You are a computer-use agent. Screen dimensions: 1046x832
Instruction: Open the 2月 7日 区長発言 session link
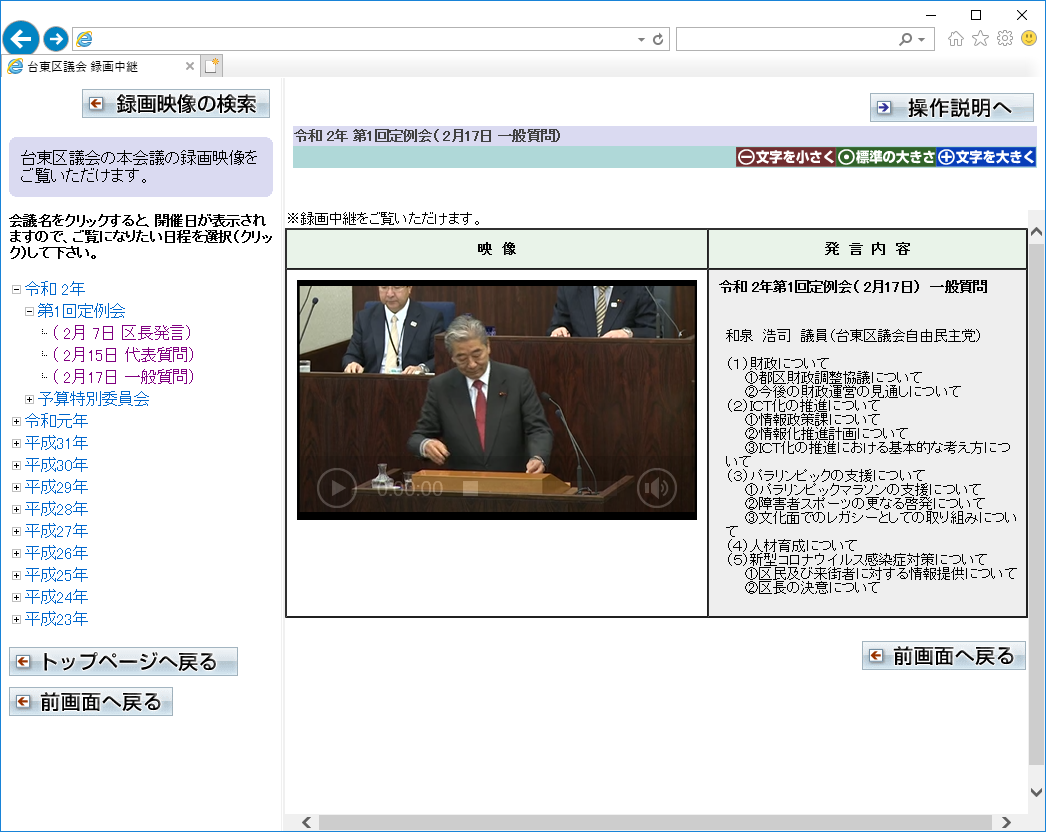[x=122, y=333]
